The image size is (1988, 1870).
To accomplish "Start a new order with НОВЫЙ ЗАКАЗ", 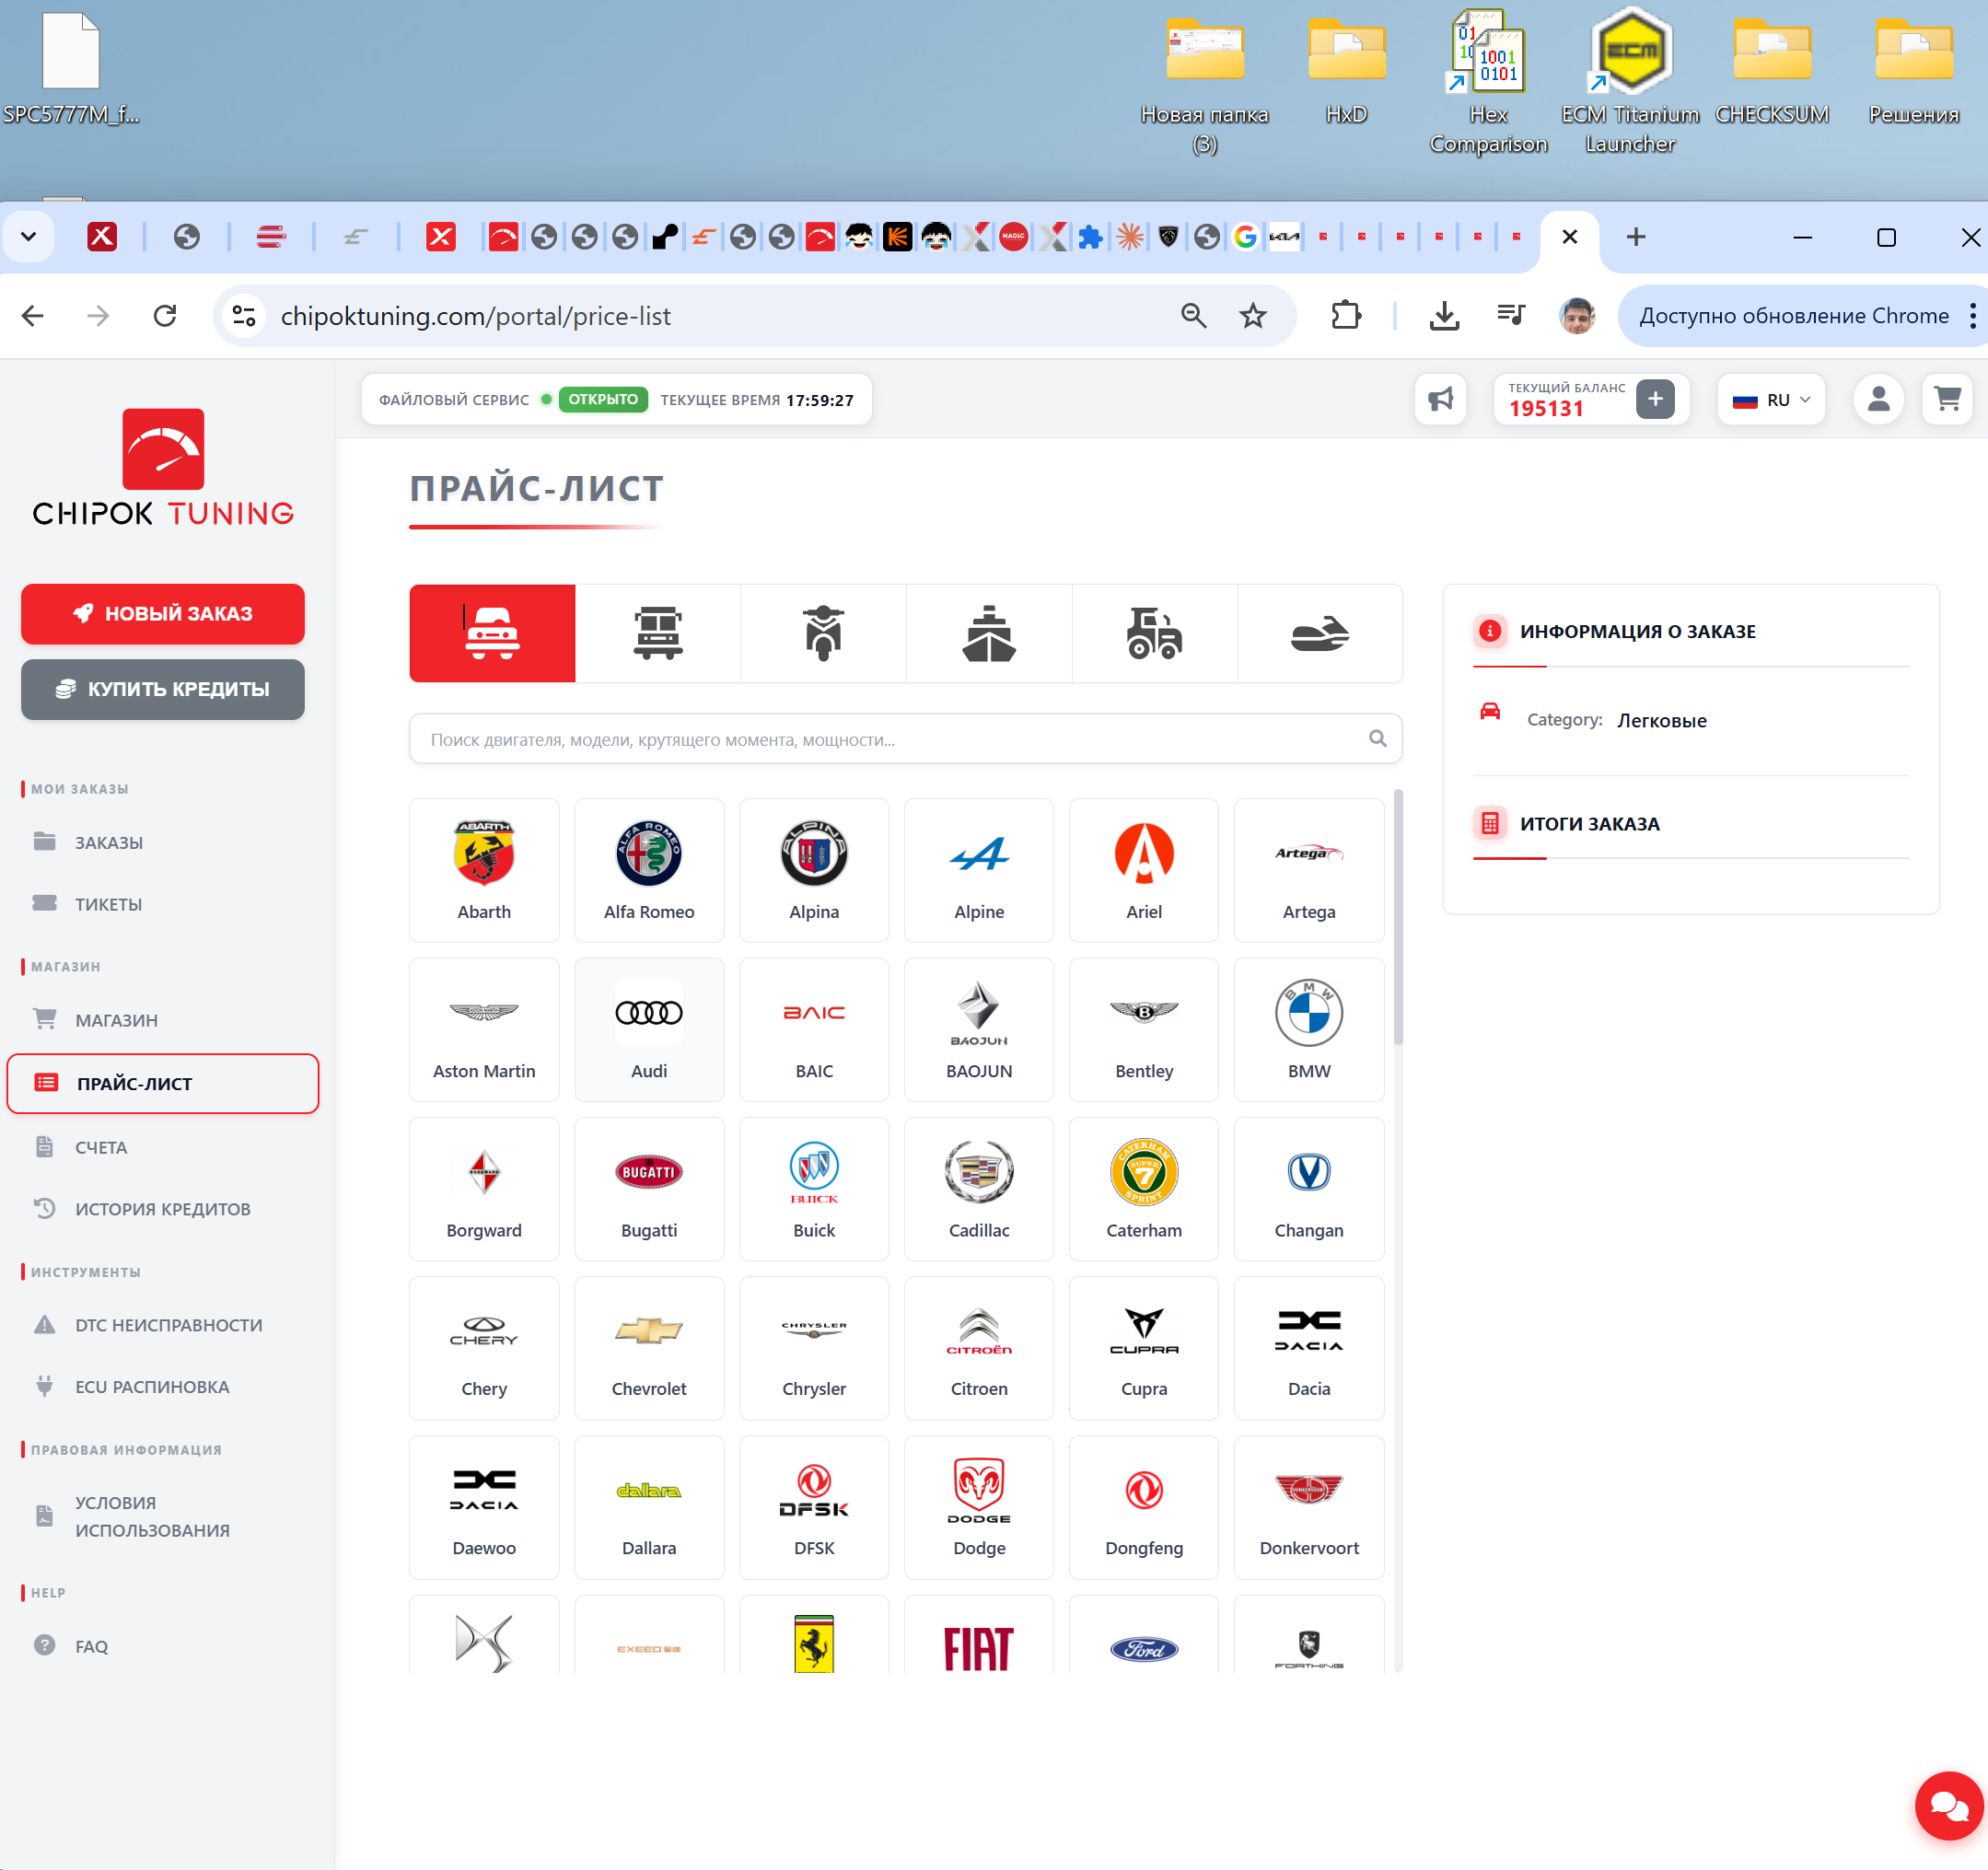I will (x=163, y=614).
